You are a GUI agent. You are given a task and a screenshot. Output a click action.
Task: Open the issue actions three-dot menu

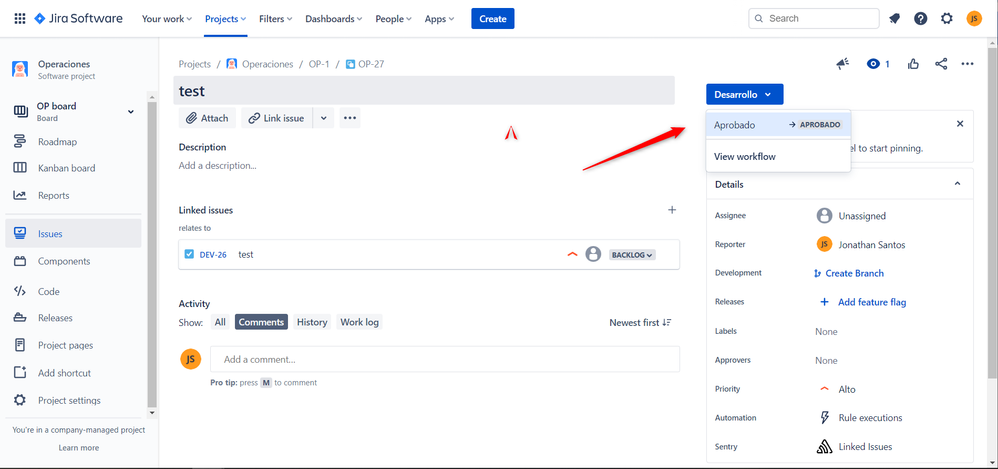pos(967,64)
